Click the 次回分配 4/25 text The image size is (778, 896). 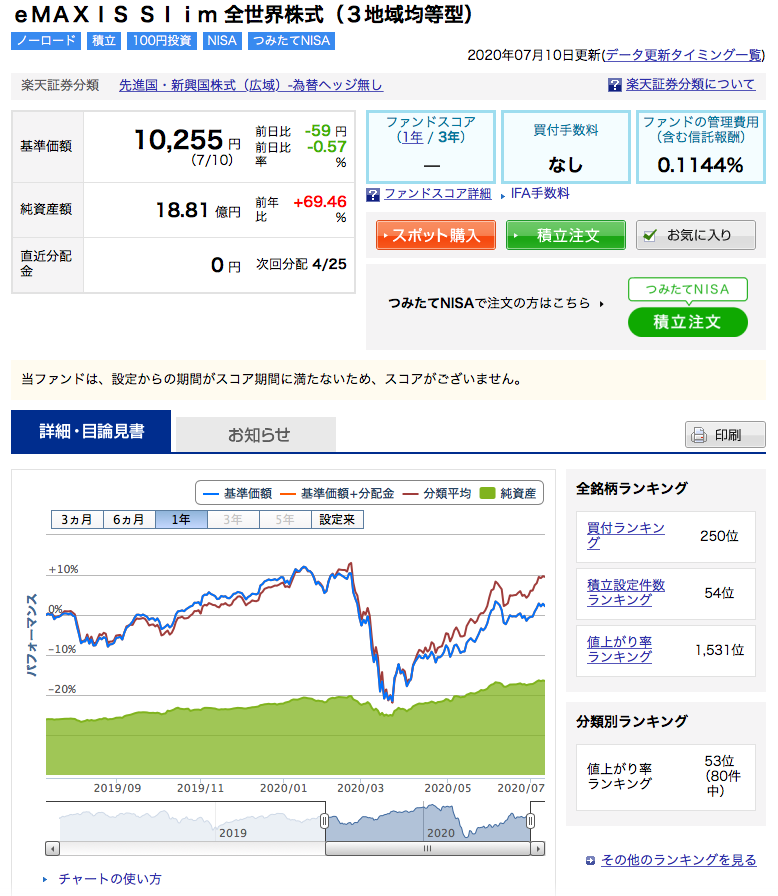[301, 265]
